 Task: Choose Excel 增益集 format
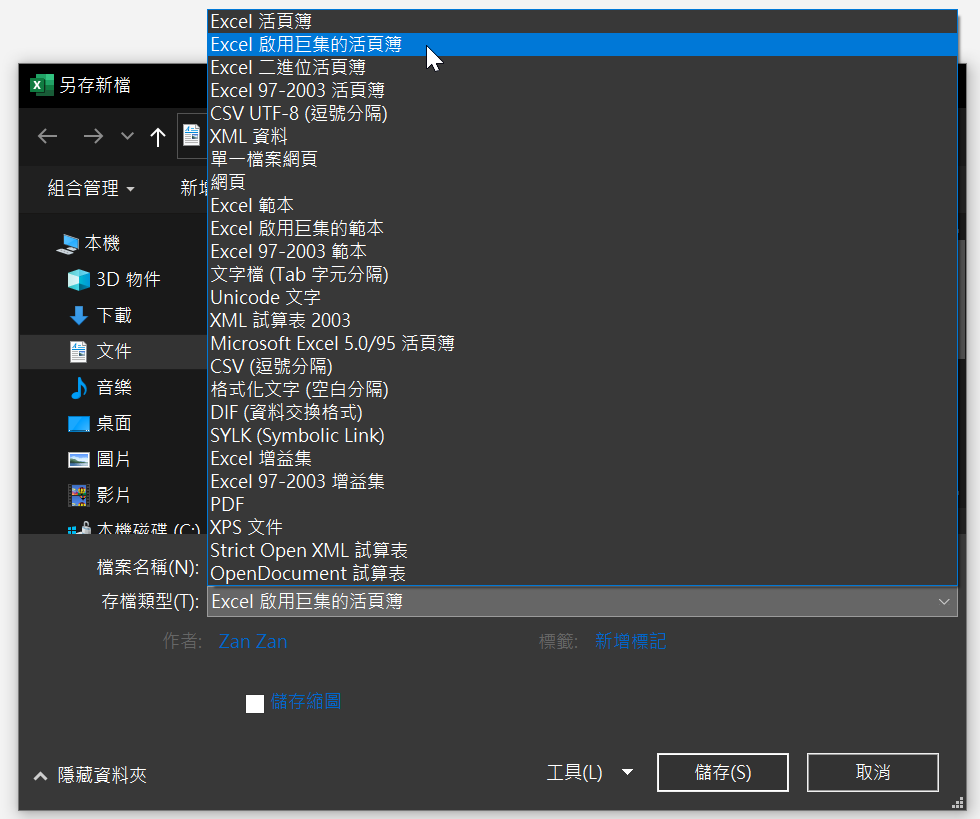pos(582,458)
